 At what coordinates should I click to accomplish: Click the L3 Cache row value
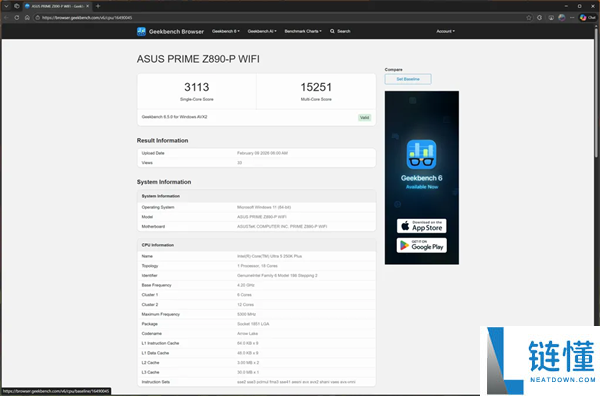248,372
